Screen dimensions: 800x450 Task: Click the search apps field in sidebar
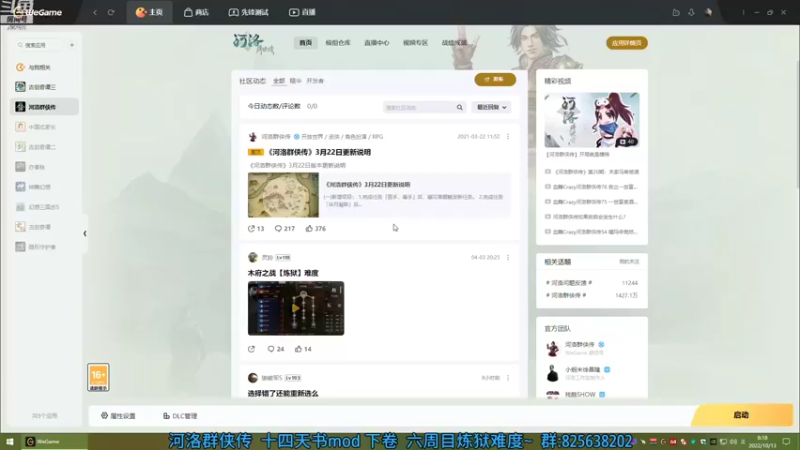pos(39,45)
